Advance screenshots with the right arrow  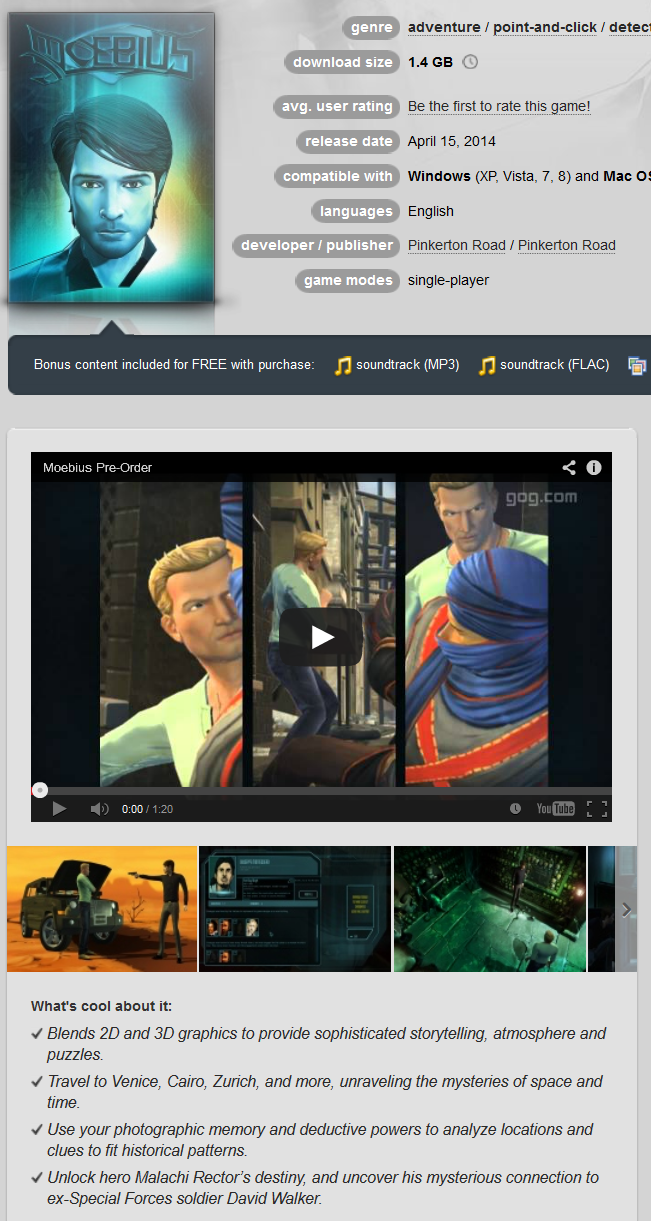626,909
